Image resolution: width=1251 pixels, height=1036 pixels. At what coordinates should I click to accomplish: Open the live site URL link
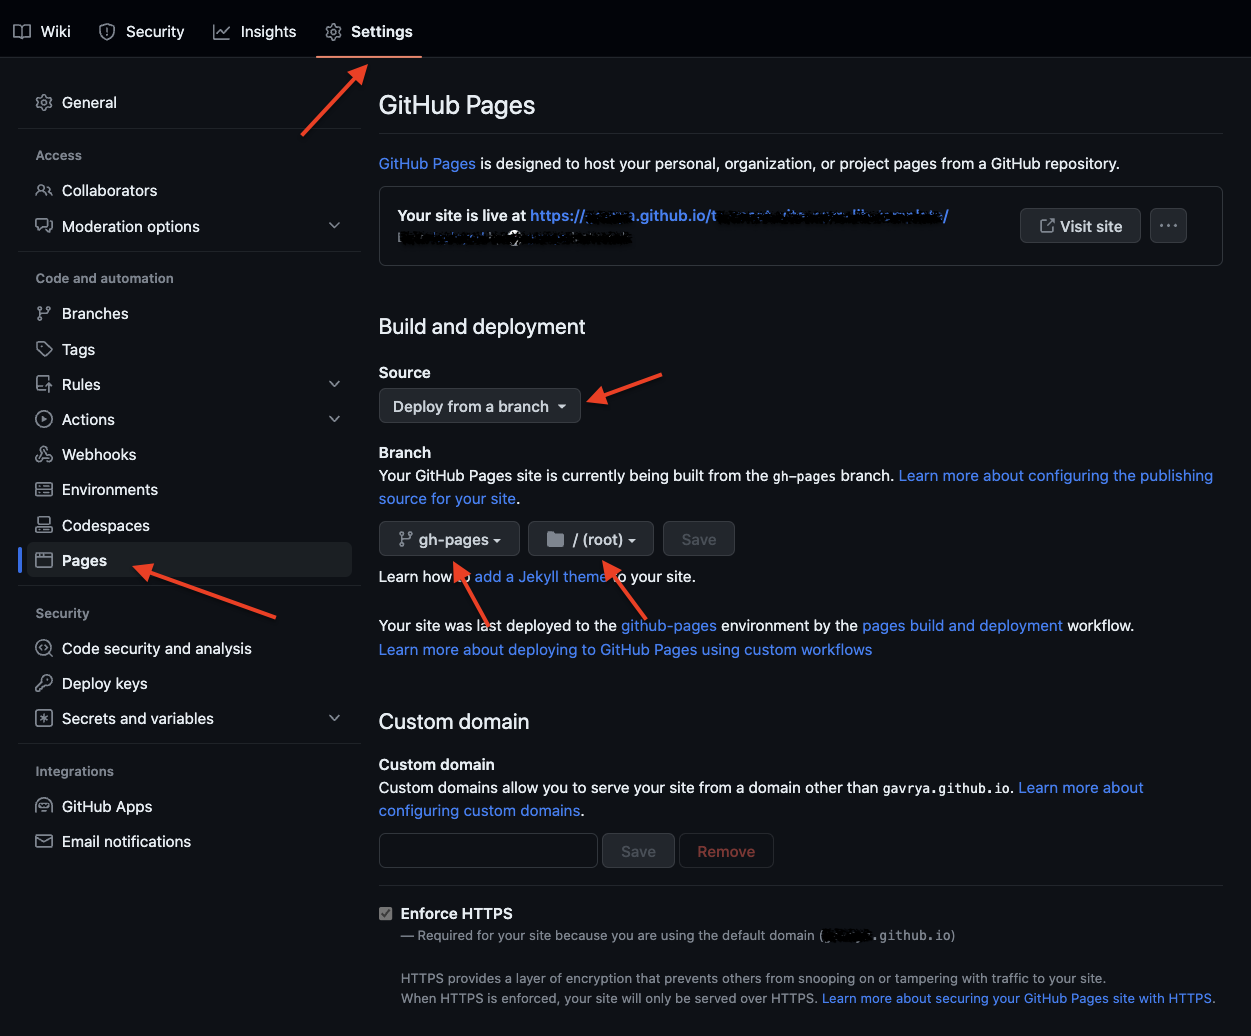739,215
